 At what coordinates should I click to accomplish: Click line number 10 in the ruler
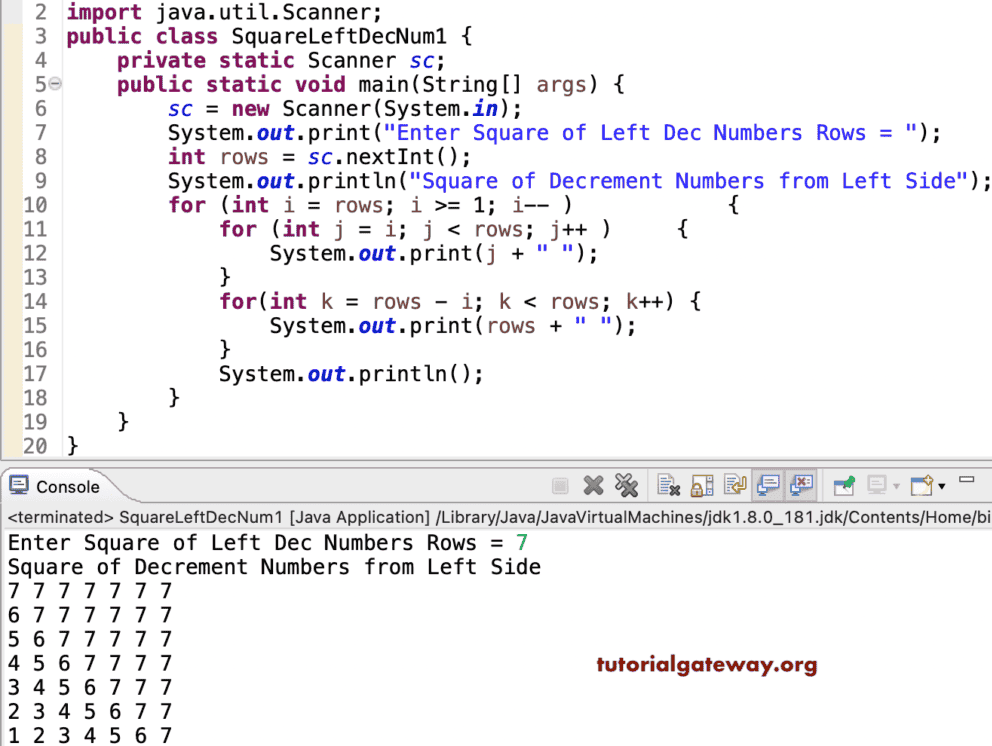coord(35,204)
